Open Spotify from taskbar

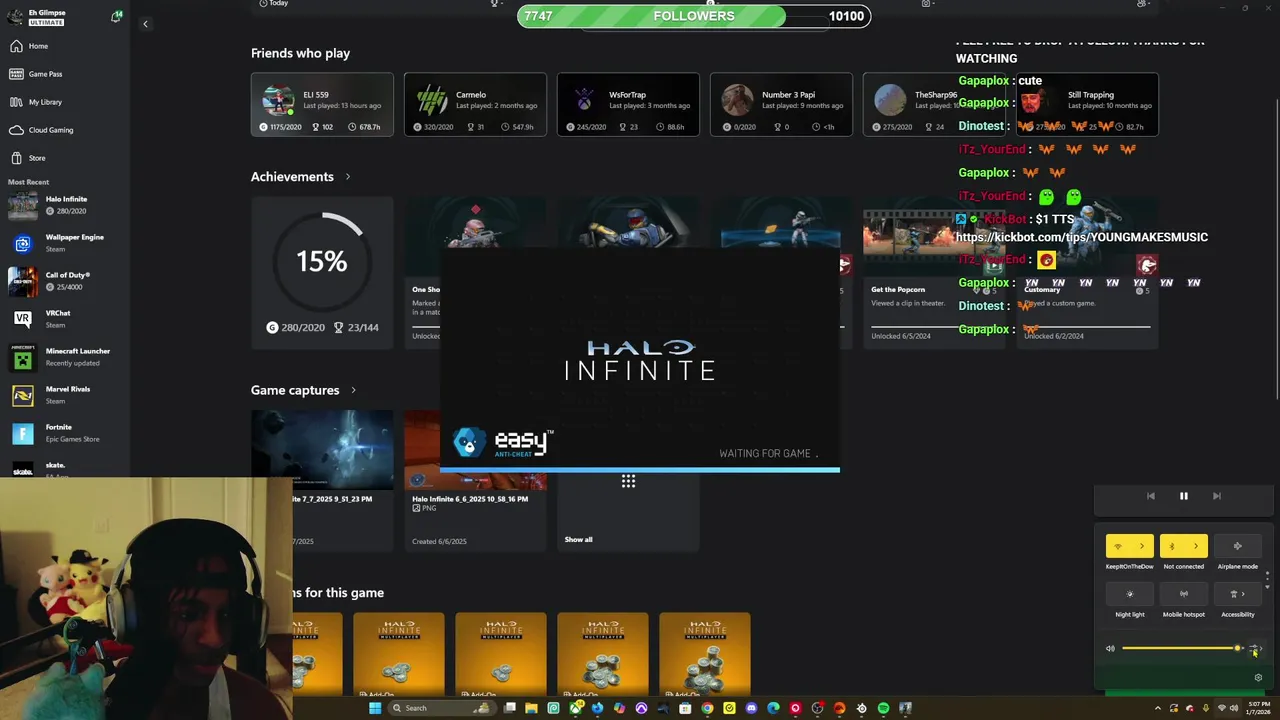coord(883,708)
